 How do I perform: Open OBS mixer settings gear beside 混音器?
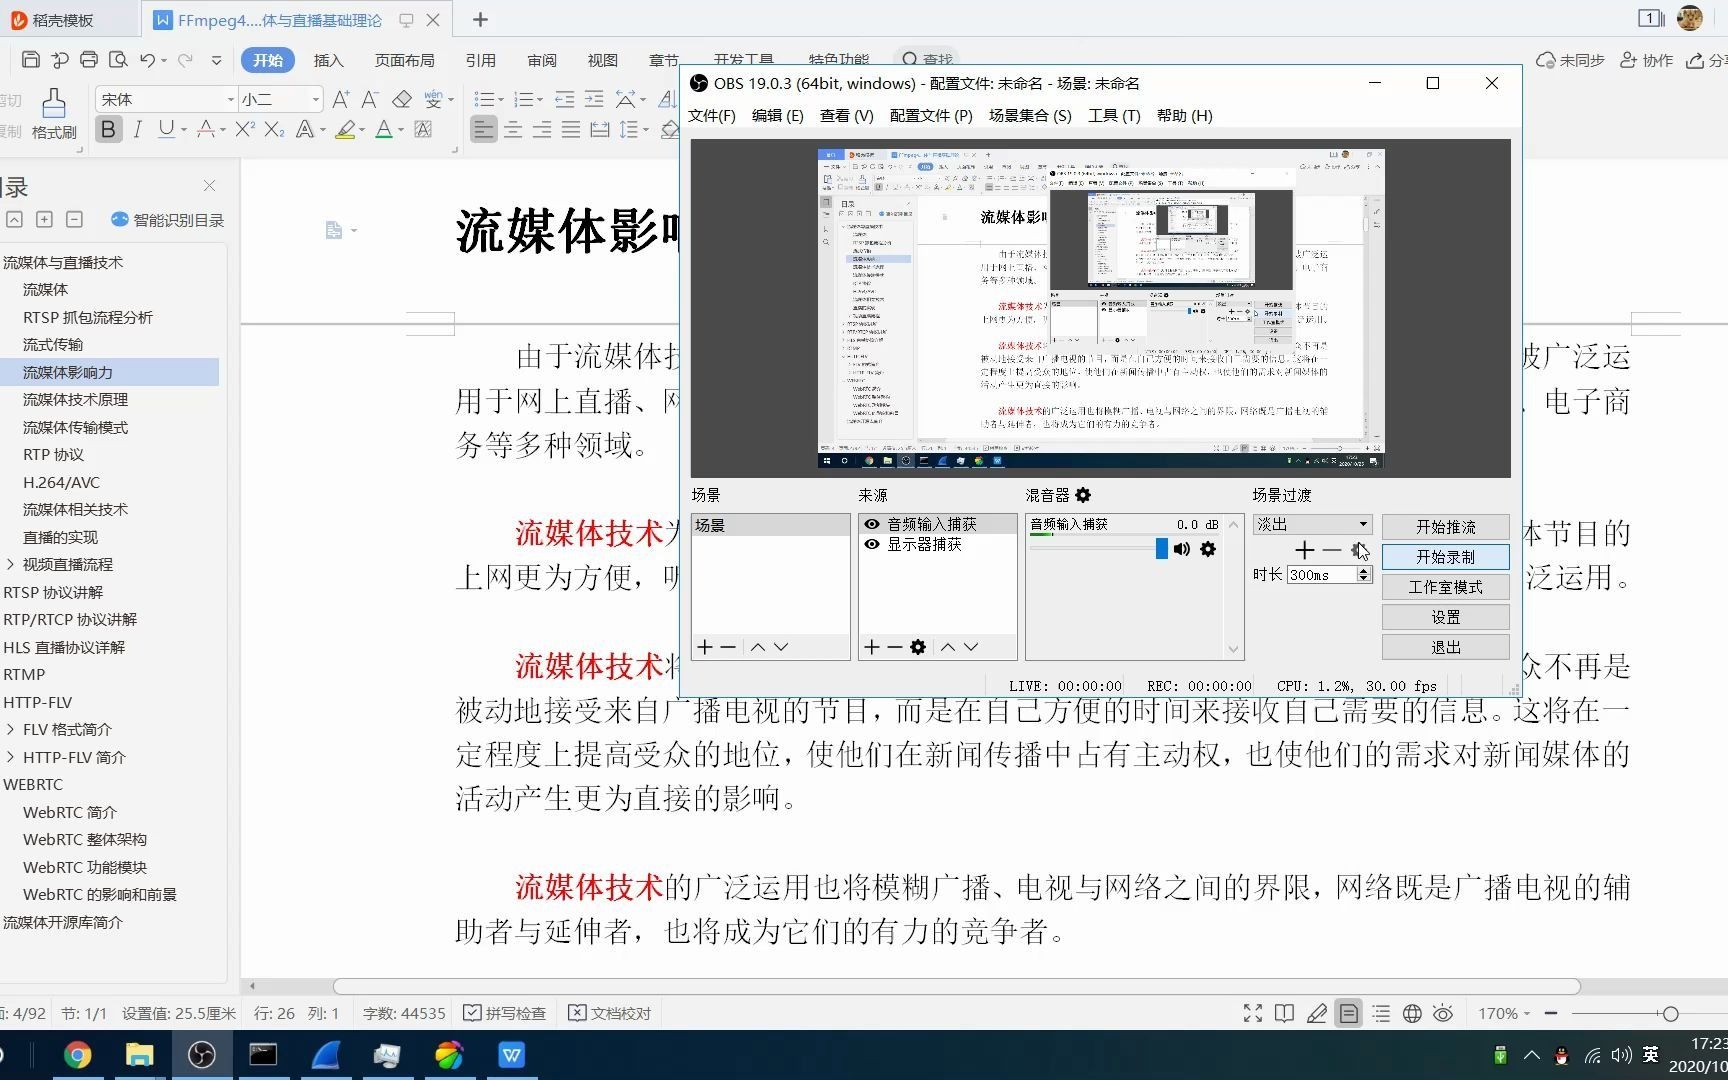pyautogui.click(x=1083, y=495)
